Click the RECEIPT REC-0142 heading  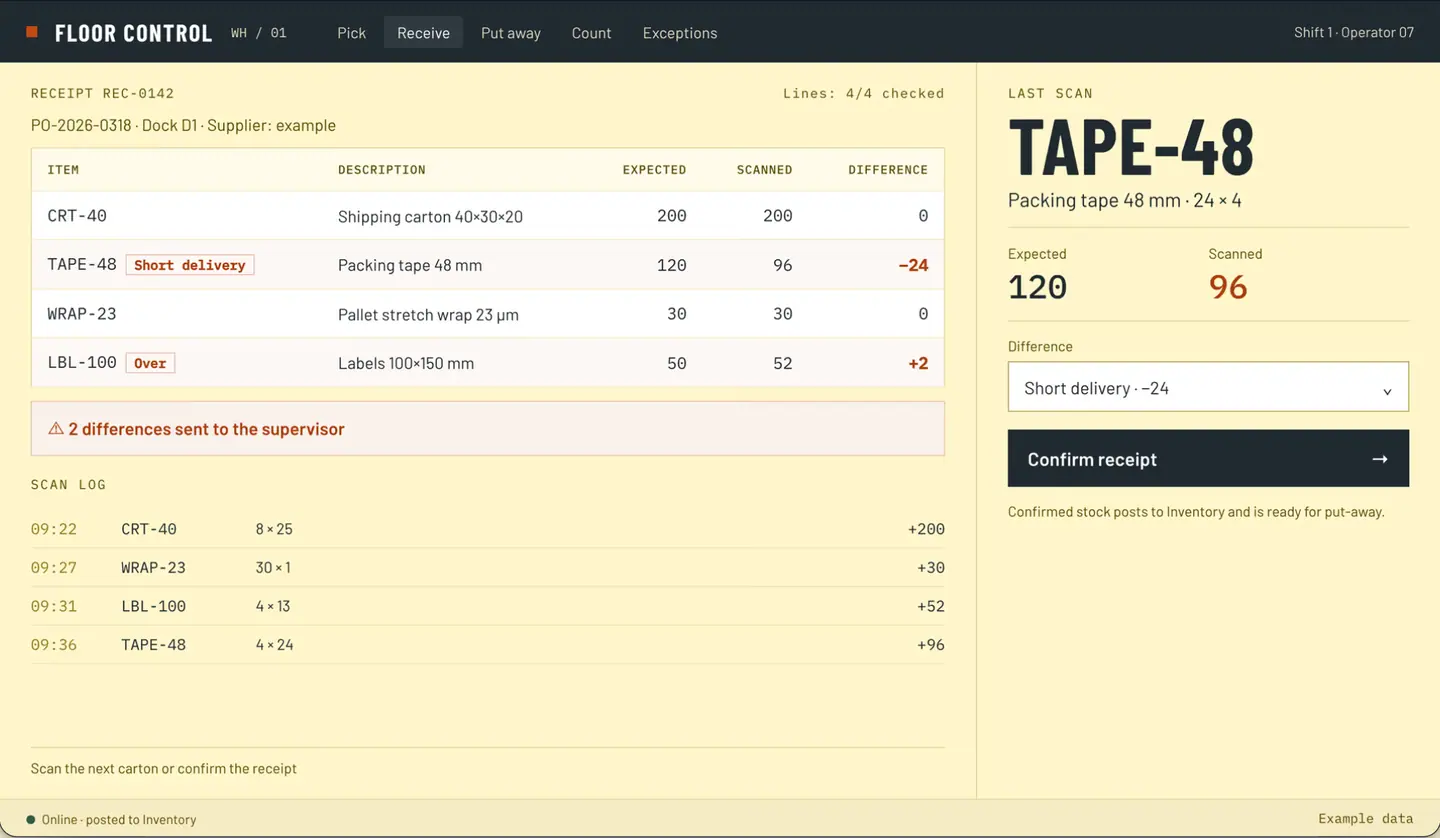(103, 93)
